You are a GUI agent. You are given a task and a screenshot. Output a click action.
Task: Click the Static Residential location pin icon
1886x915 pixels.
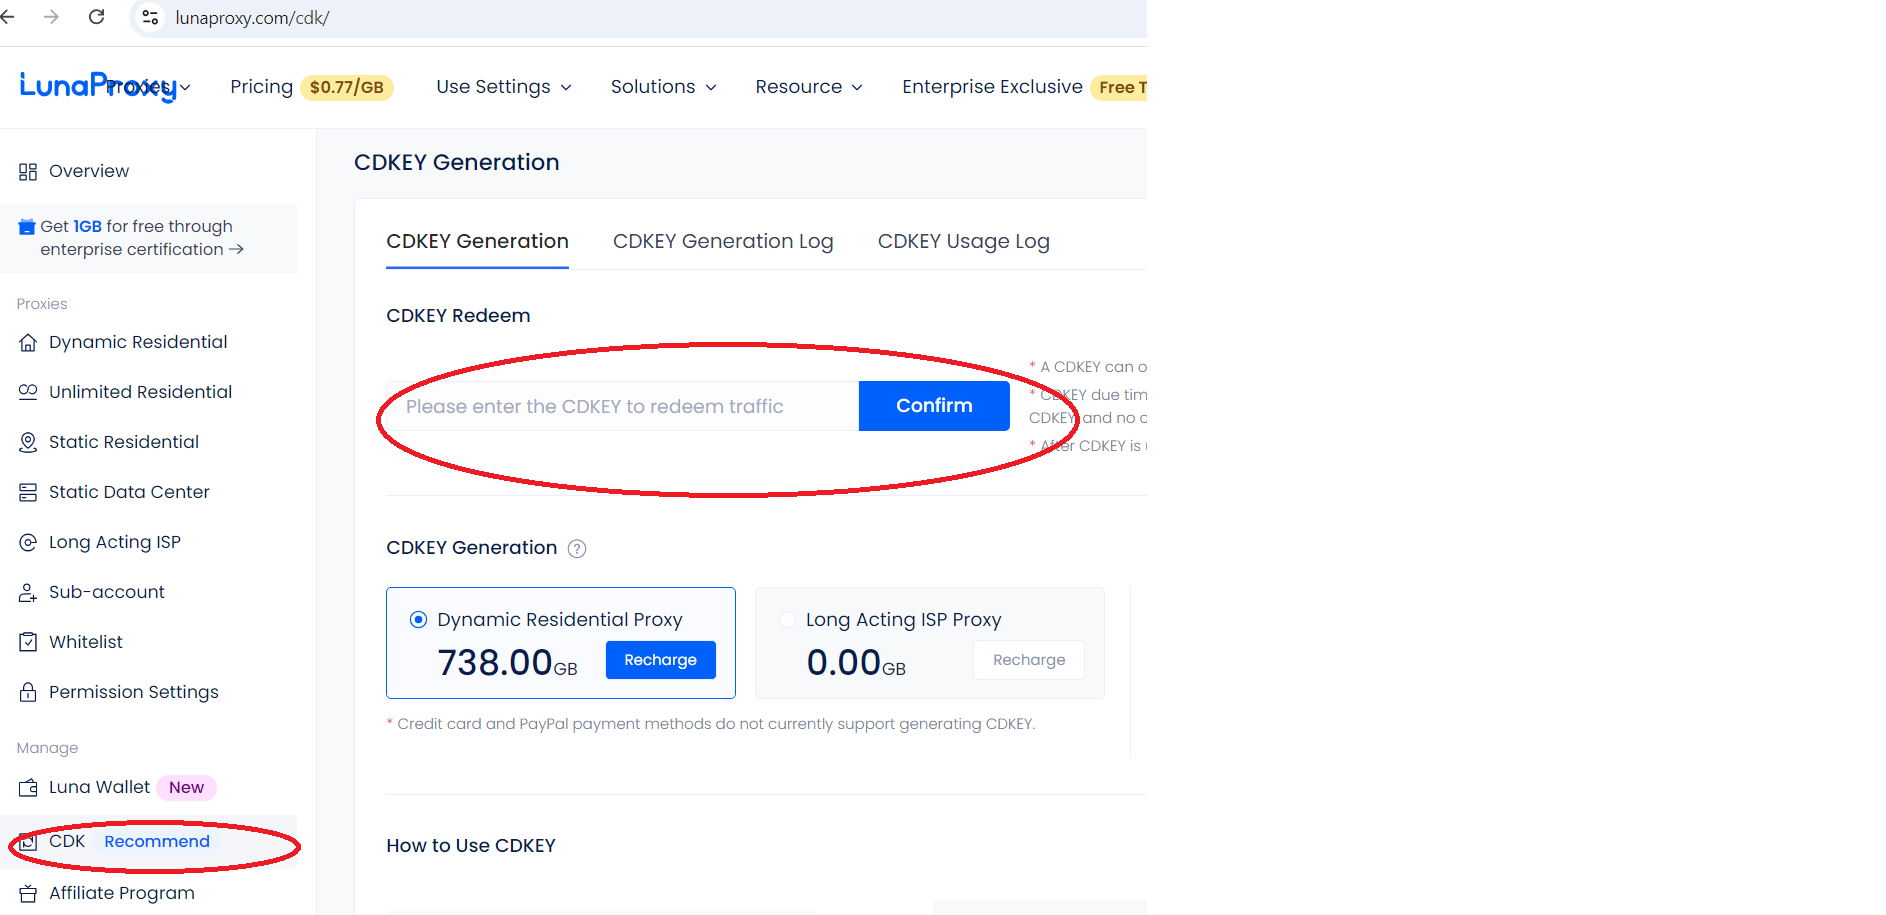(x=28, y=442)
